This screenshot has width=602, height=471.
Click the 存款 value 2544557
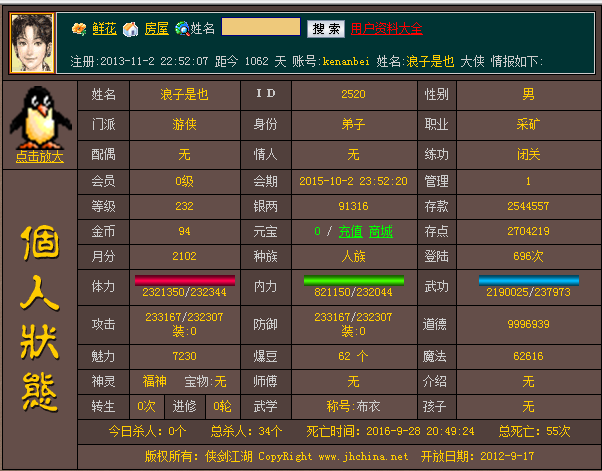pyautogui.click(x=528, y=207)
